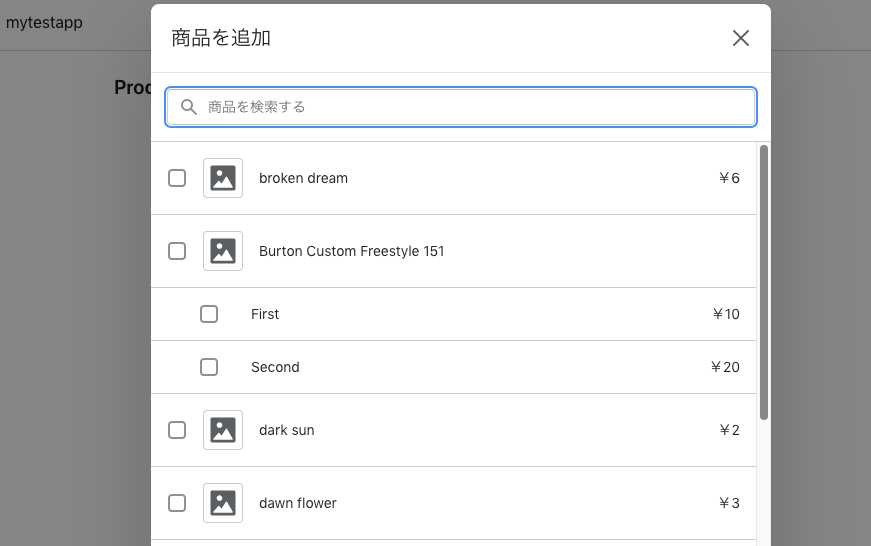
Task: Tick the First variant checkbox
Action: [x=209, y=314]
